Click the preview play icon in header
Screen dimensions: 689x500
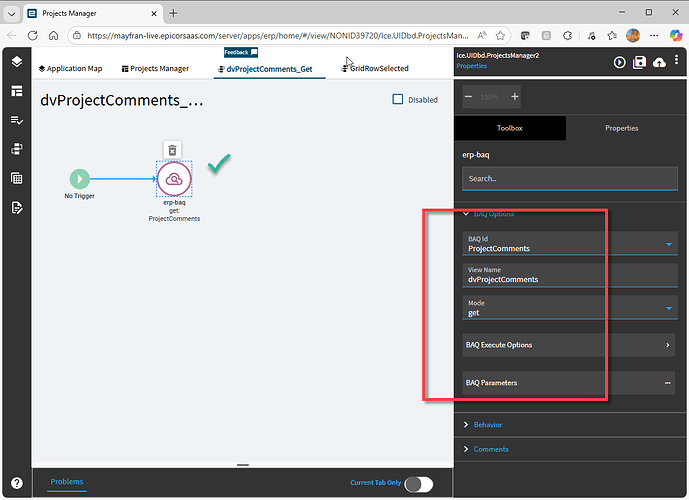click(x=620, y=62)
